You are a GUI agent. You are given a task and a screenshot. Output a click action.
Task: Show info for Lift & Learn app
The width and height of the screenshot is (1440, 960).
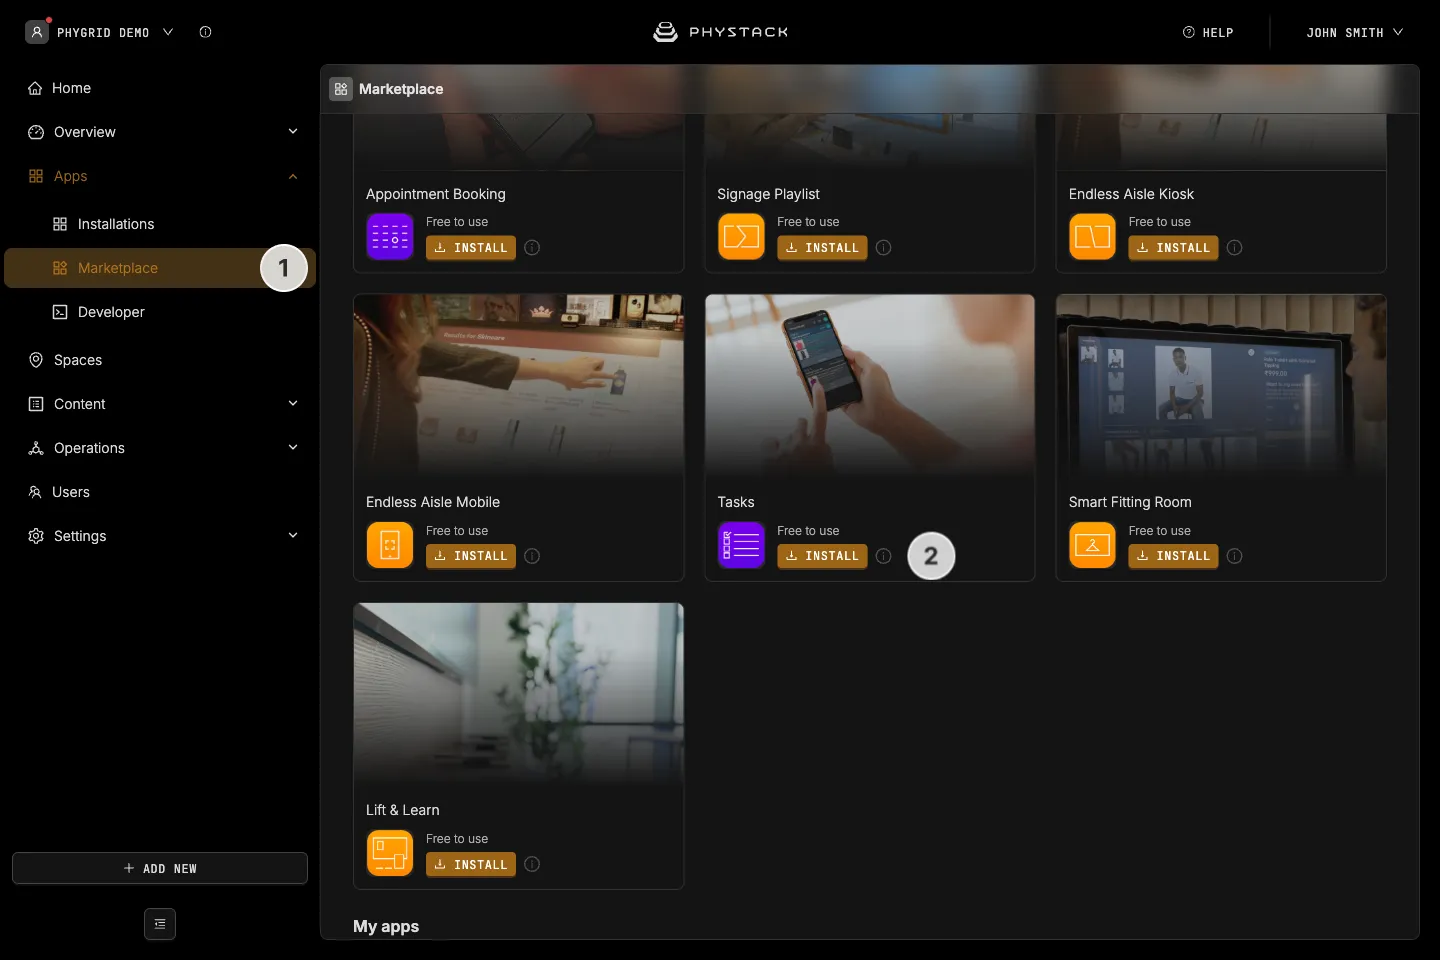click(x=532, y=864)
